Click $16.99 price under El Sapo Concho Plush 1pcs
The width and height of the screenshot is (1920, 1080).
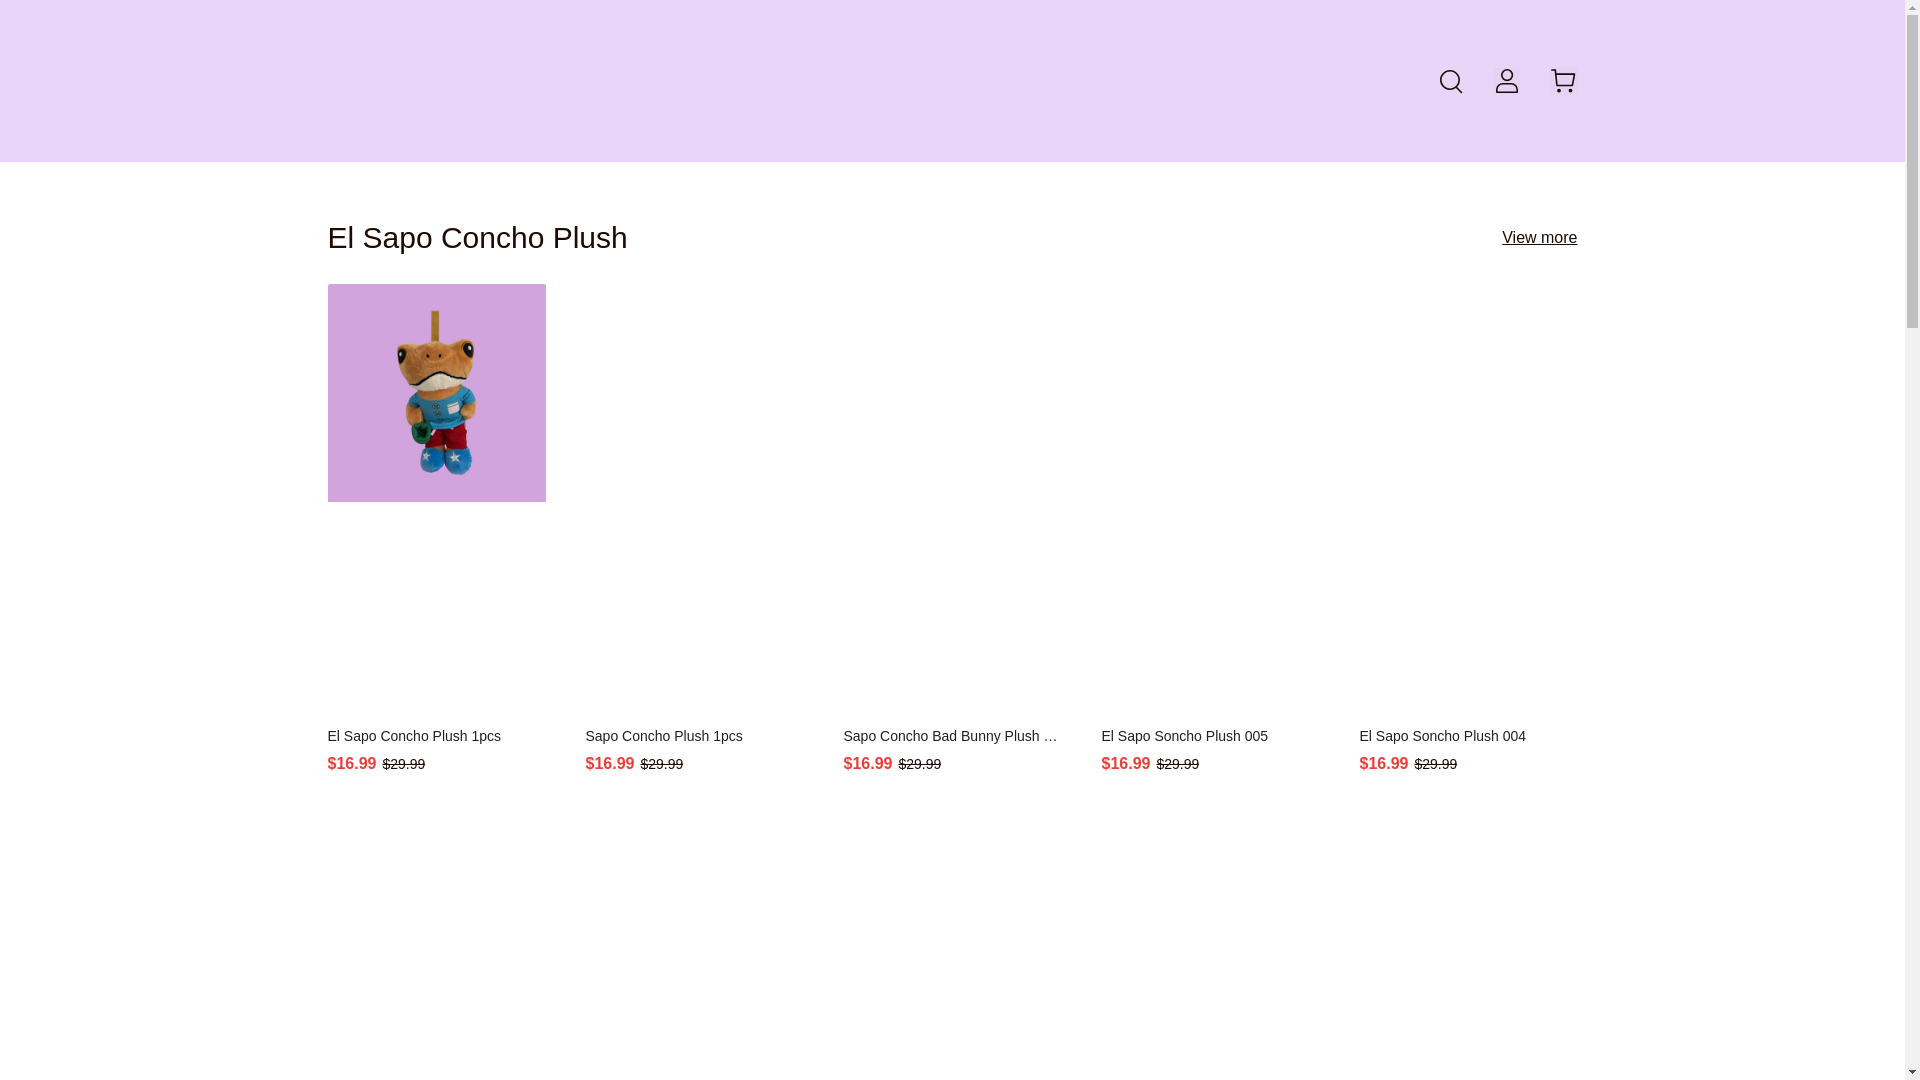[x=352, y=764]
